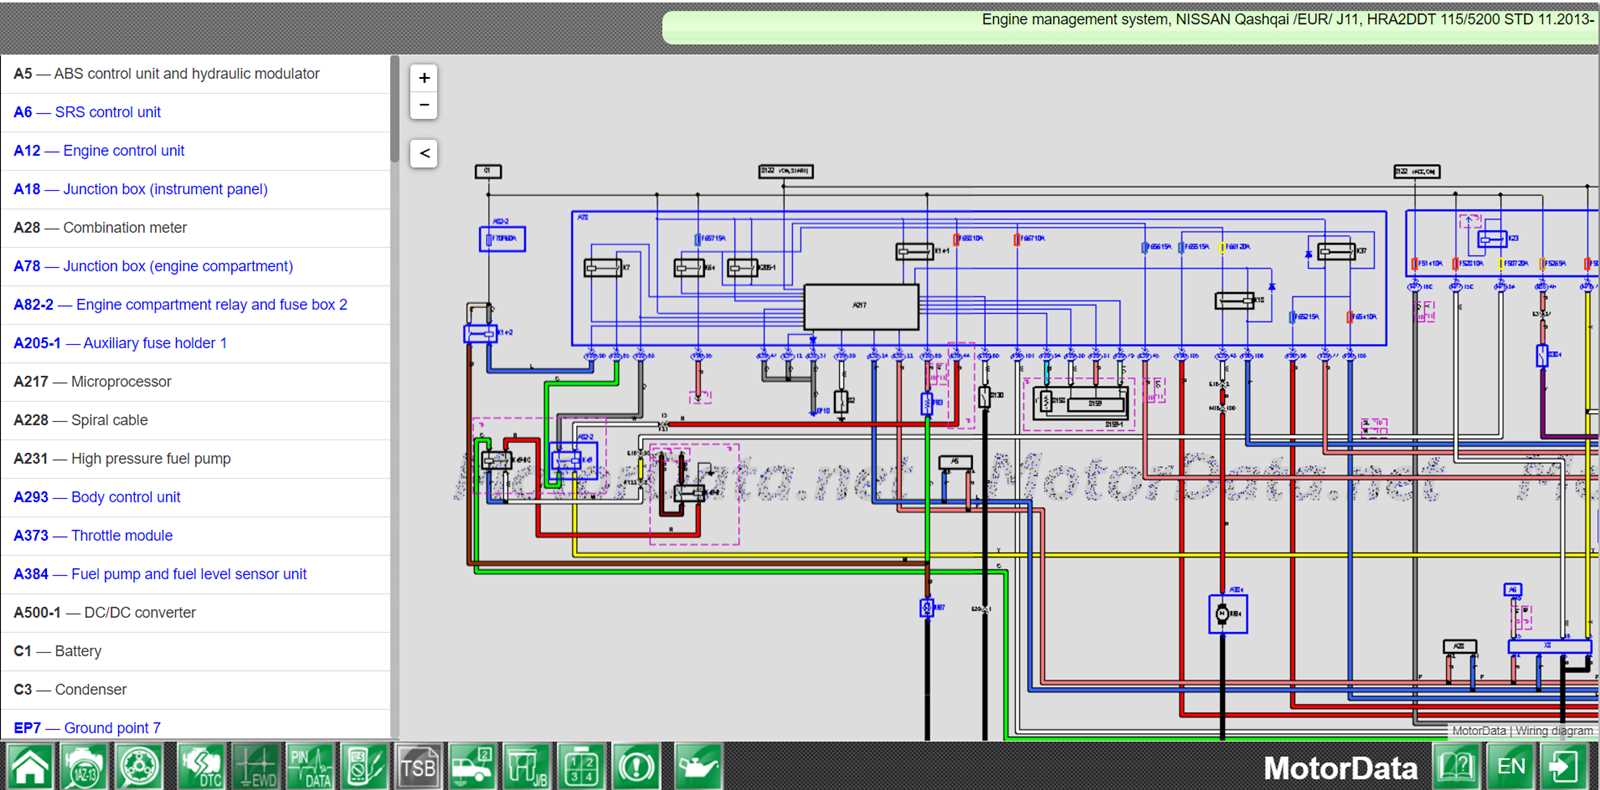The width and height of the screenshot is (1600, 790).
Task: Click the exit/logout door icon
Action: pyautogui.click(x=1564, y=767)
